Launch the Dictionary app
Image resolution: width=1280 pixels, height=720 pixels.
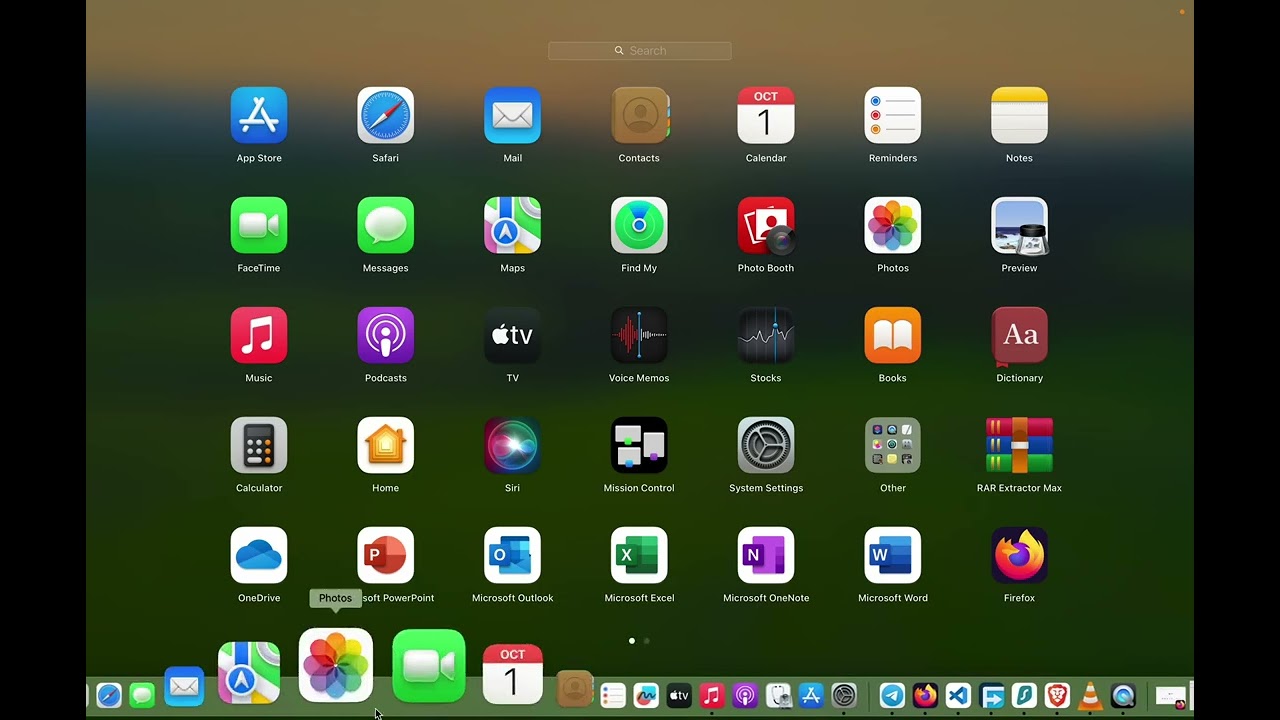click(1019, 335)
